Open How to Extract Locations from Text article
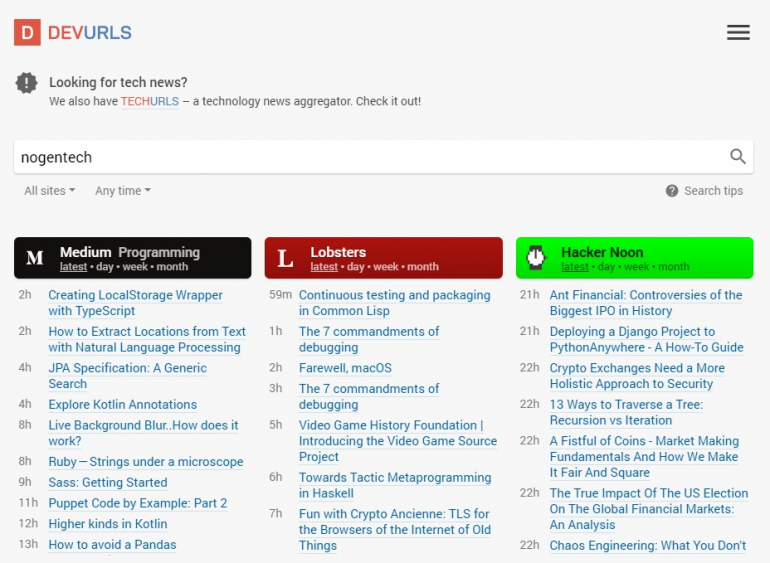Image resolution: width=770 pixels, height=563 pixels. 147,339
